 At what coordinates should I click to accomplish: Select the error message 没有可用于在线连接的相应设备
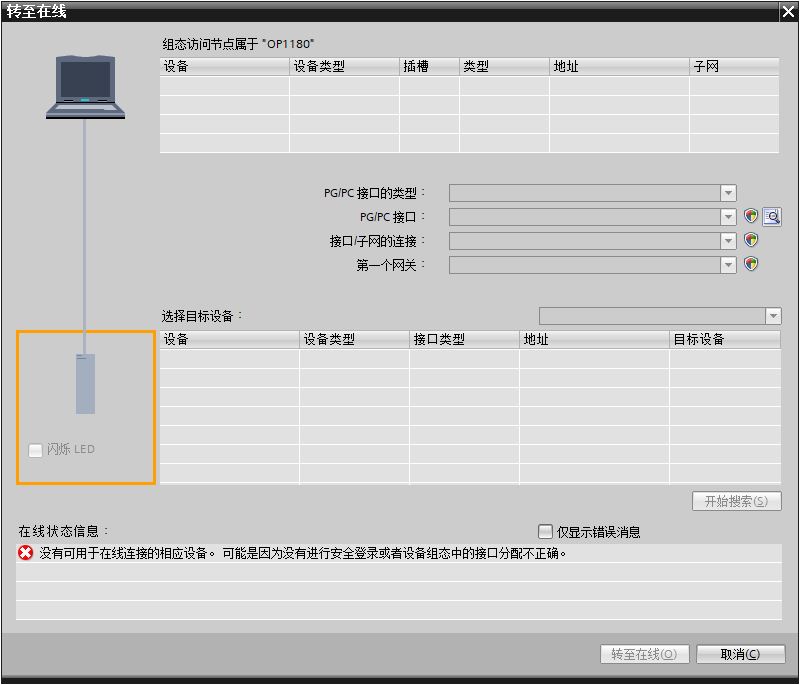(399, 553)
